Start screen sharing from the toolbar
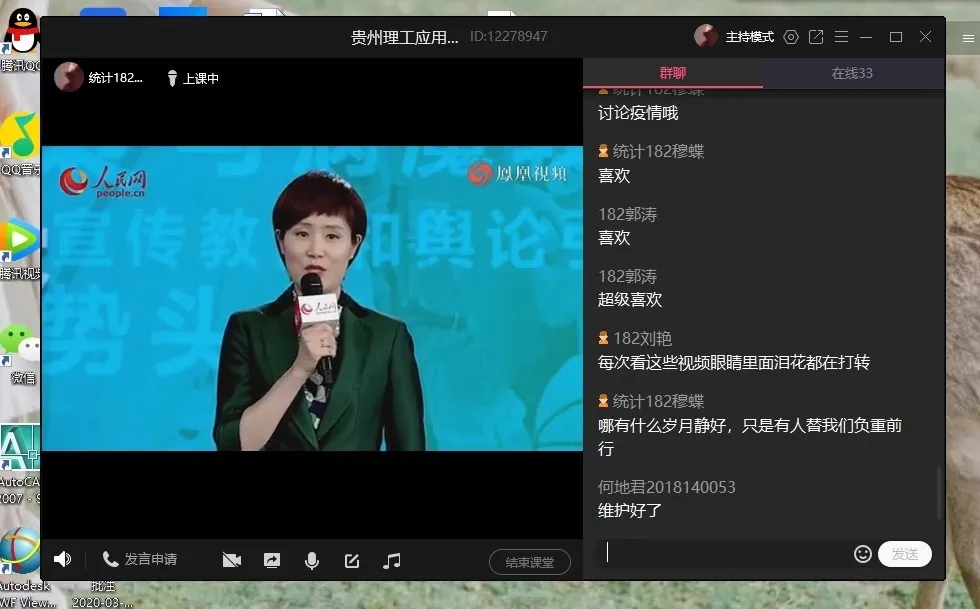Image resolution: width=980 pixels, height=609 pixels. 272,561
